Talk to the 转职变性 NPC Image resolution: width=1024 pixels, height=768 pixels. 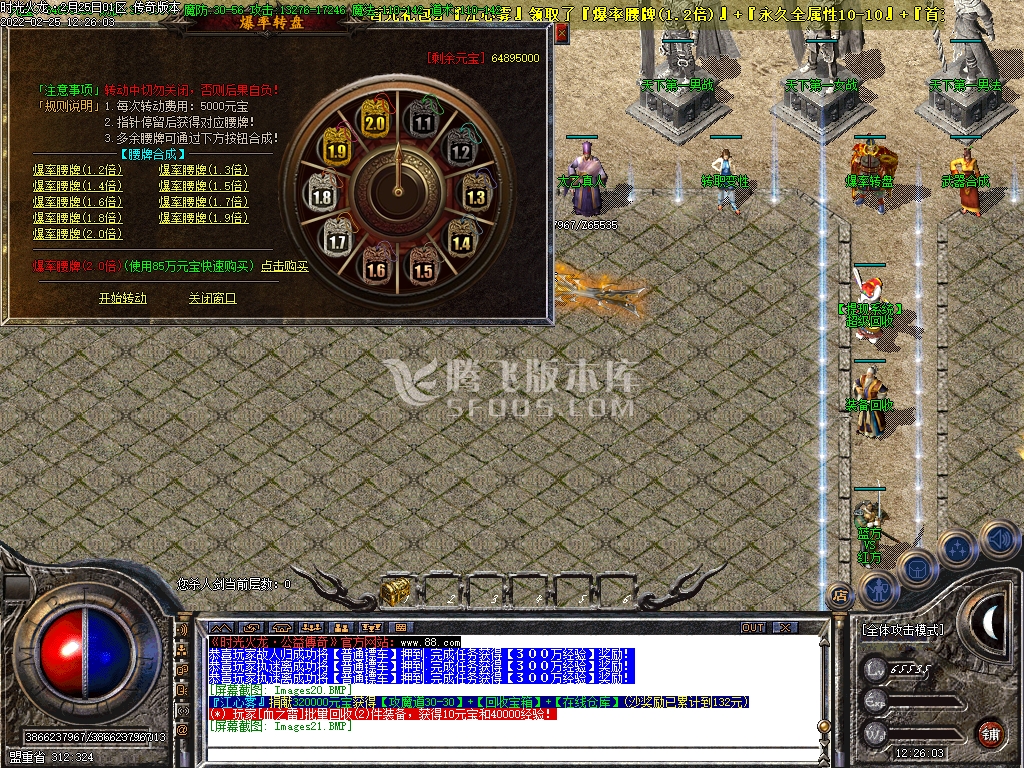[x=726, y=181]
